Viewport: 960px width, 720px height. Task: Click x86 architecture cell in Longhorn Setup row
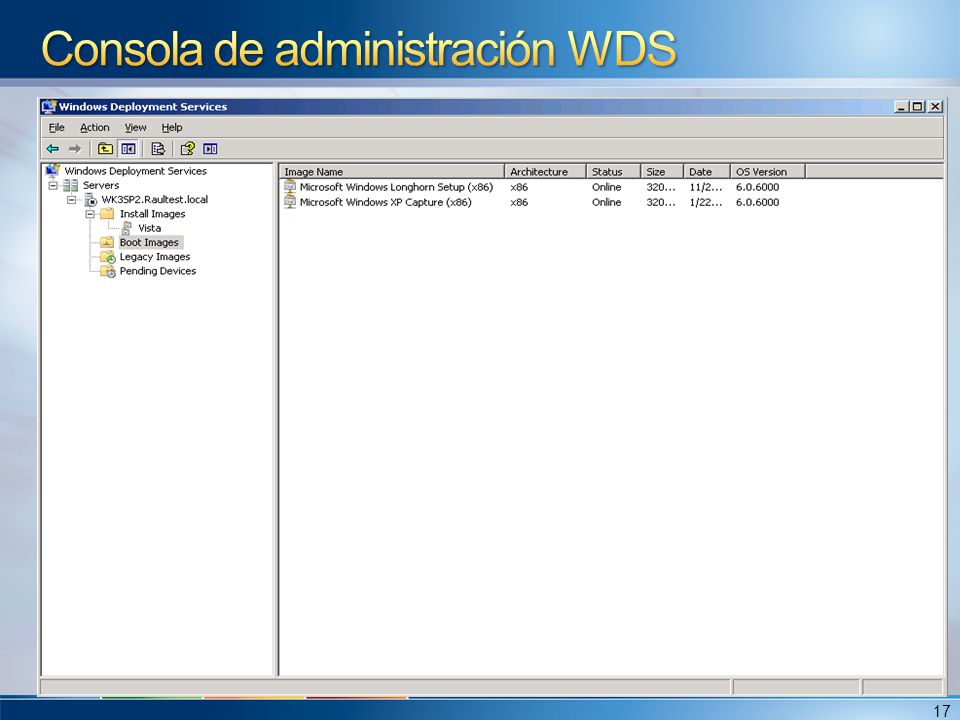(519, 187)
